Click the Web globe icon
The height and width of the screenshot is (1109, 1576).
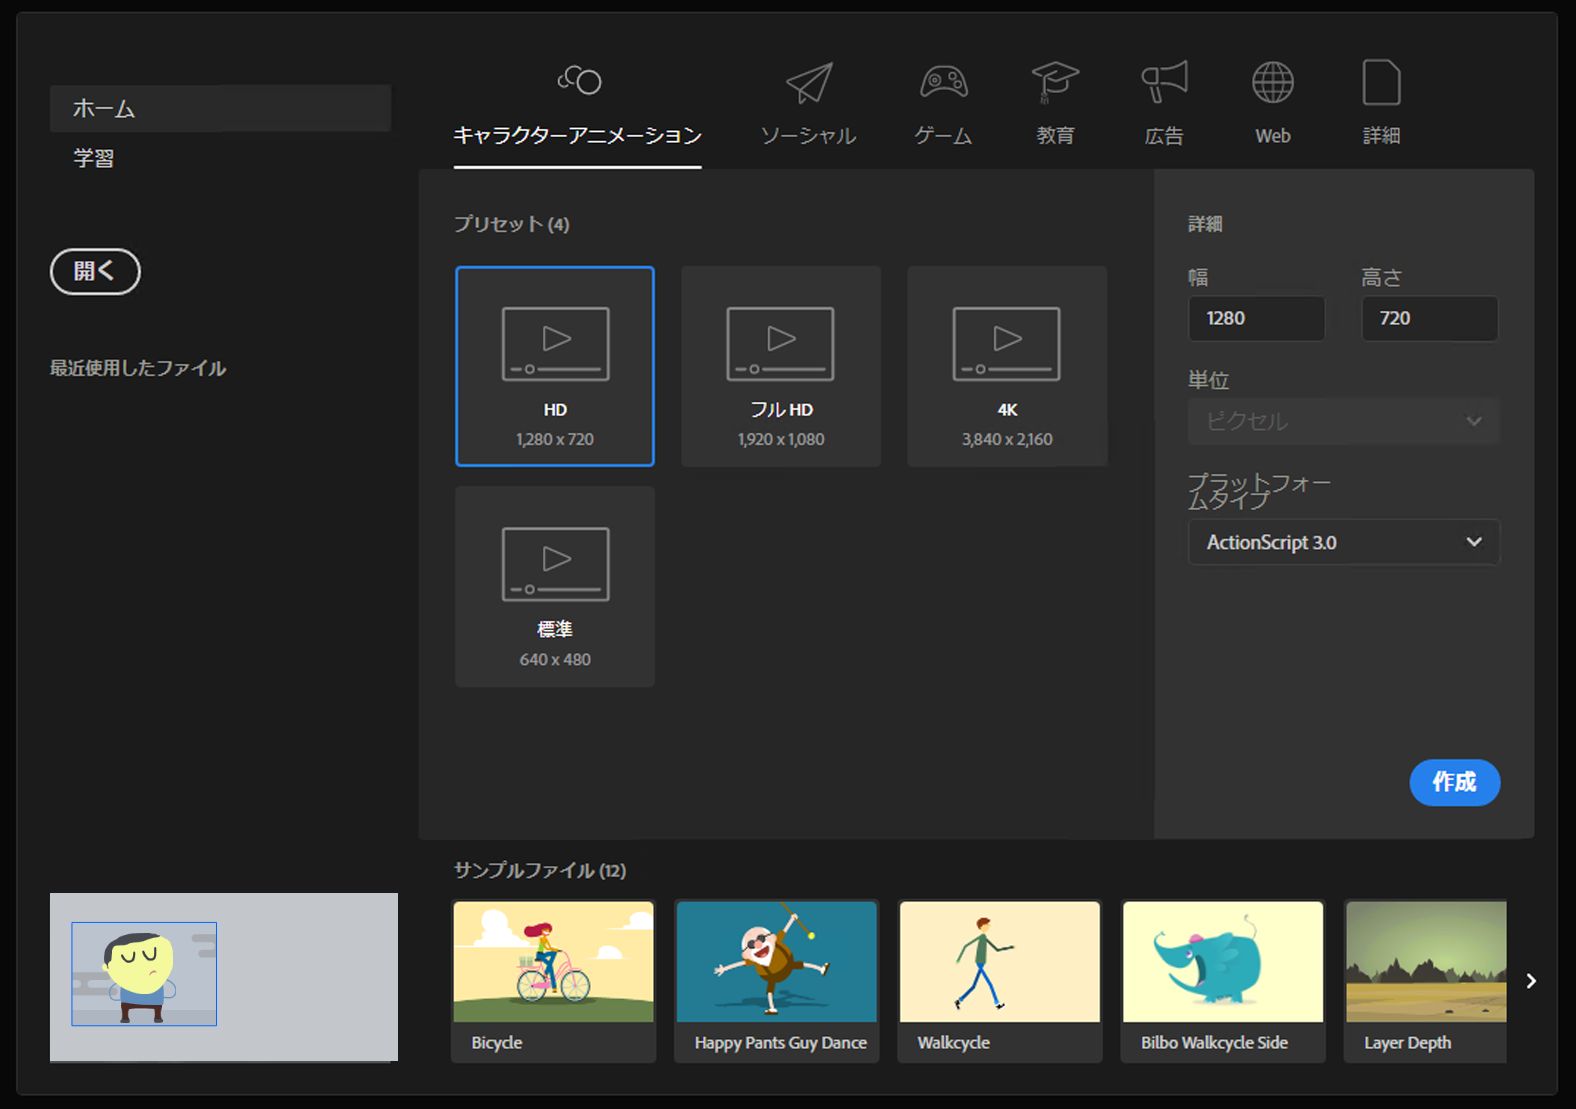[x=1273, y=82]
